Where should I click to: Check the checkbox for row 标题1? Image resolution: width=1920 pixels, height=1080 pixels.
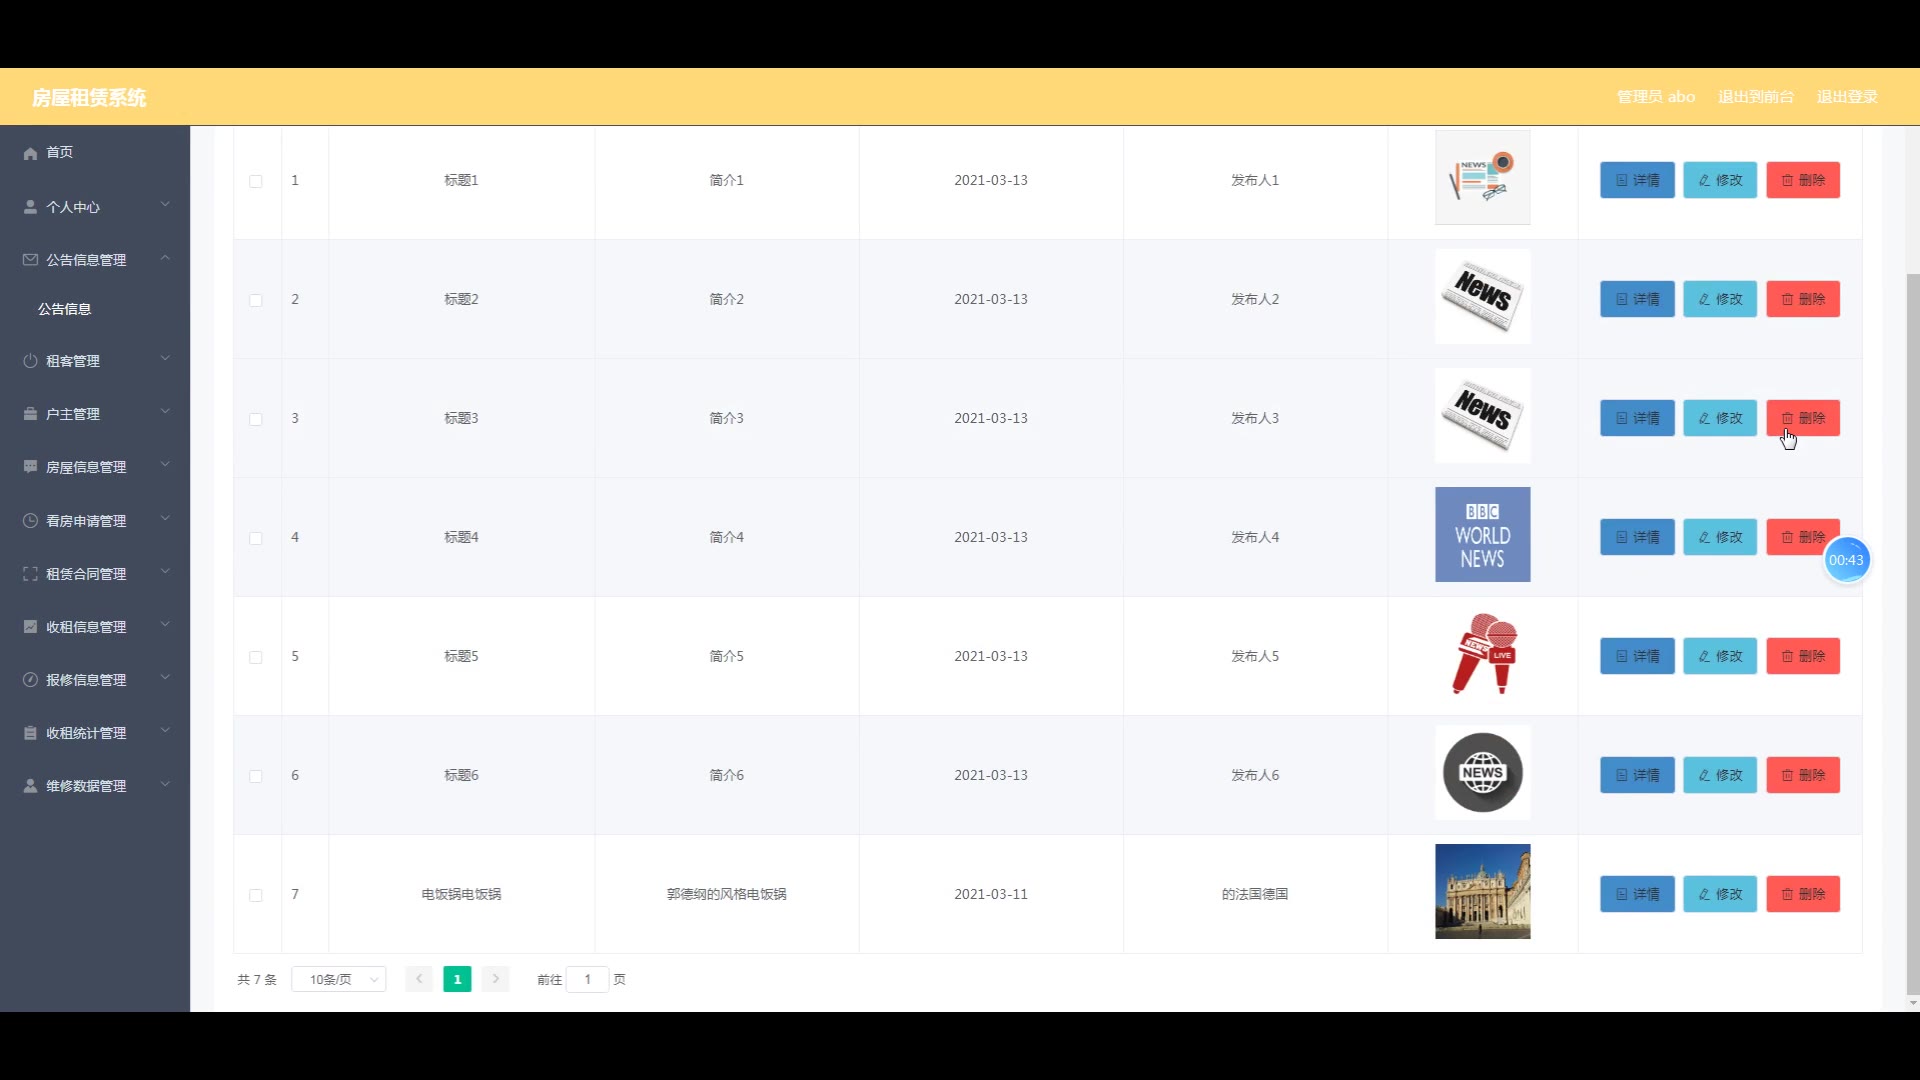(x=256, y=181)
